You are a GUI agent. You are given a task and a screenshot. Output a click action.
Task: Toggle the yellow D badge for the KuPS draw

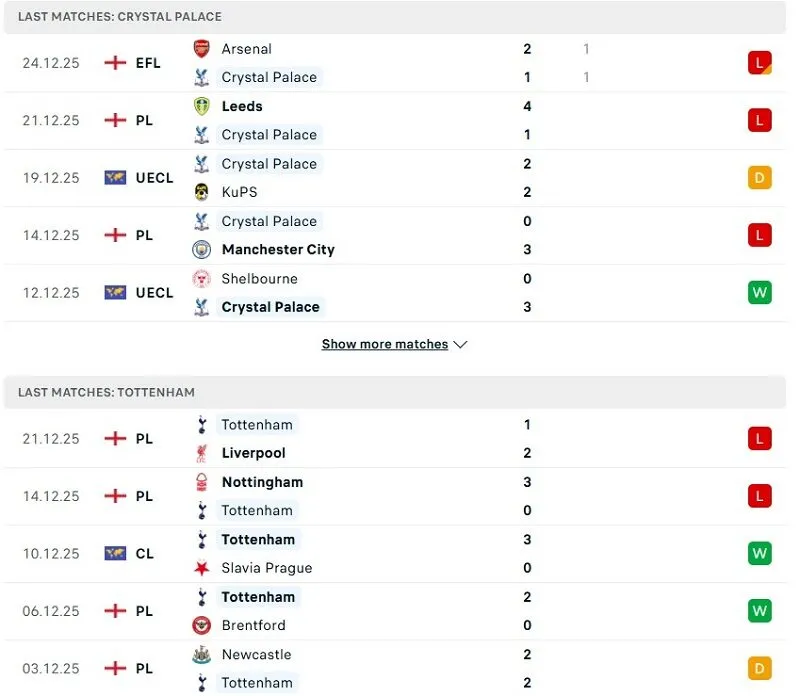760,177
